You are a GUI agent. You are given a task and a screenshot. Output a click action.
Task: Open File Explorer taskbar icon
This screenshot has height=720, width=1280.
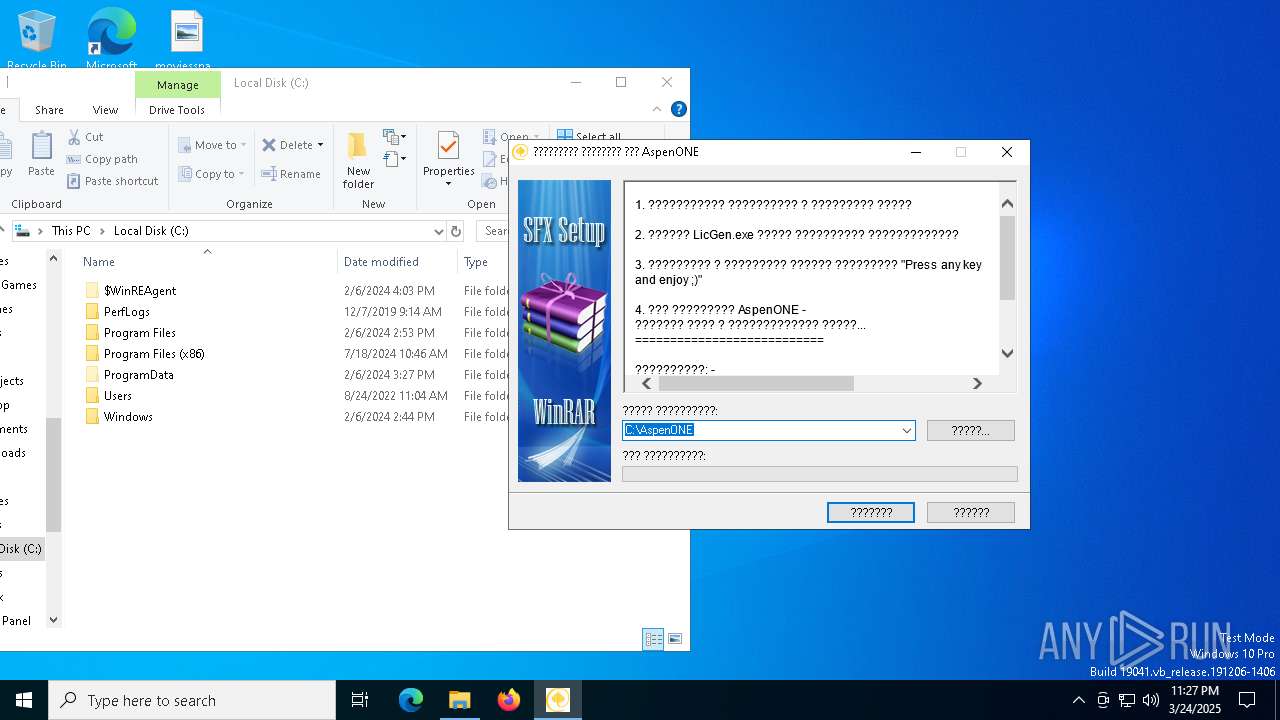tap(459, 700)
